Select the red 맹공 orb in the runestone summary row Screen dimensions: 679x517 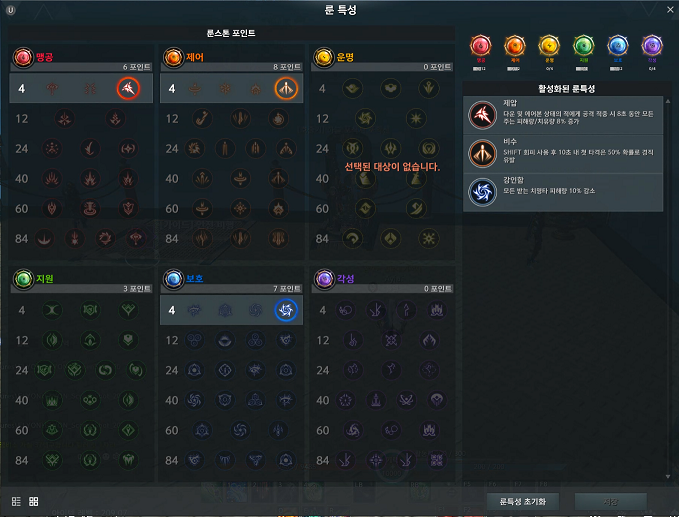[480, 46]
